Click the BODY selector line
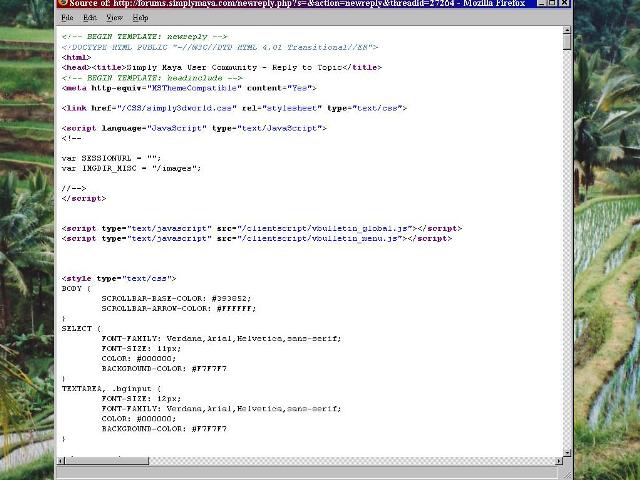 76,289
